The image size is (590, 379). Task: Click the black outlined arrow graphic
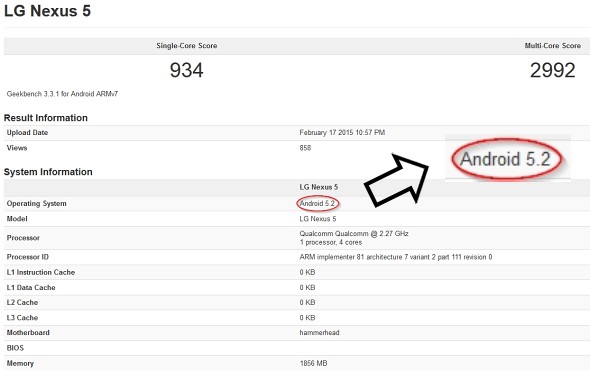pos(397,180)
